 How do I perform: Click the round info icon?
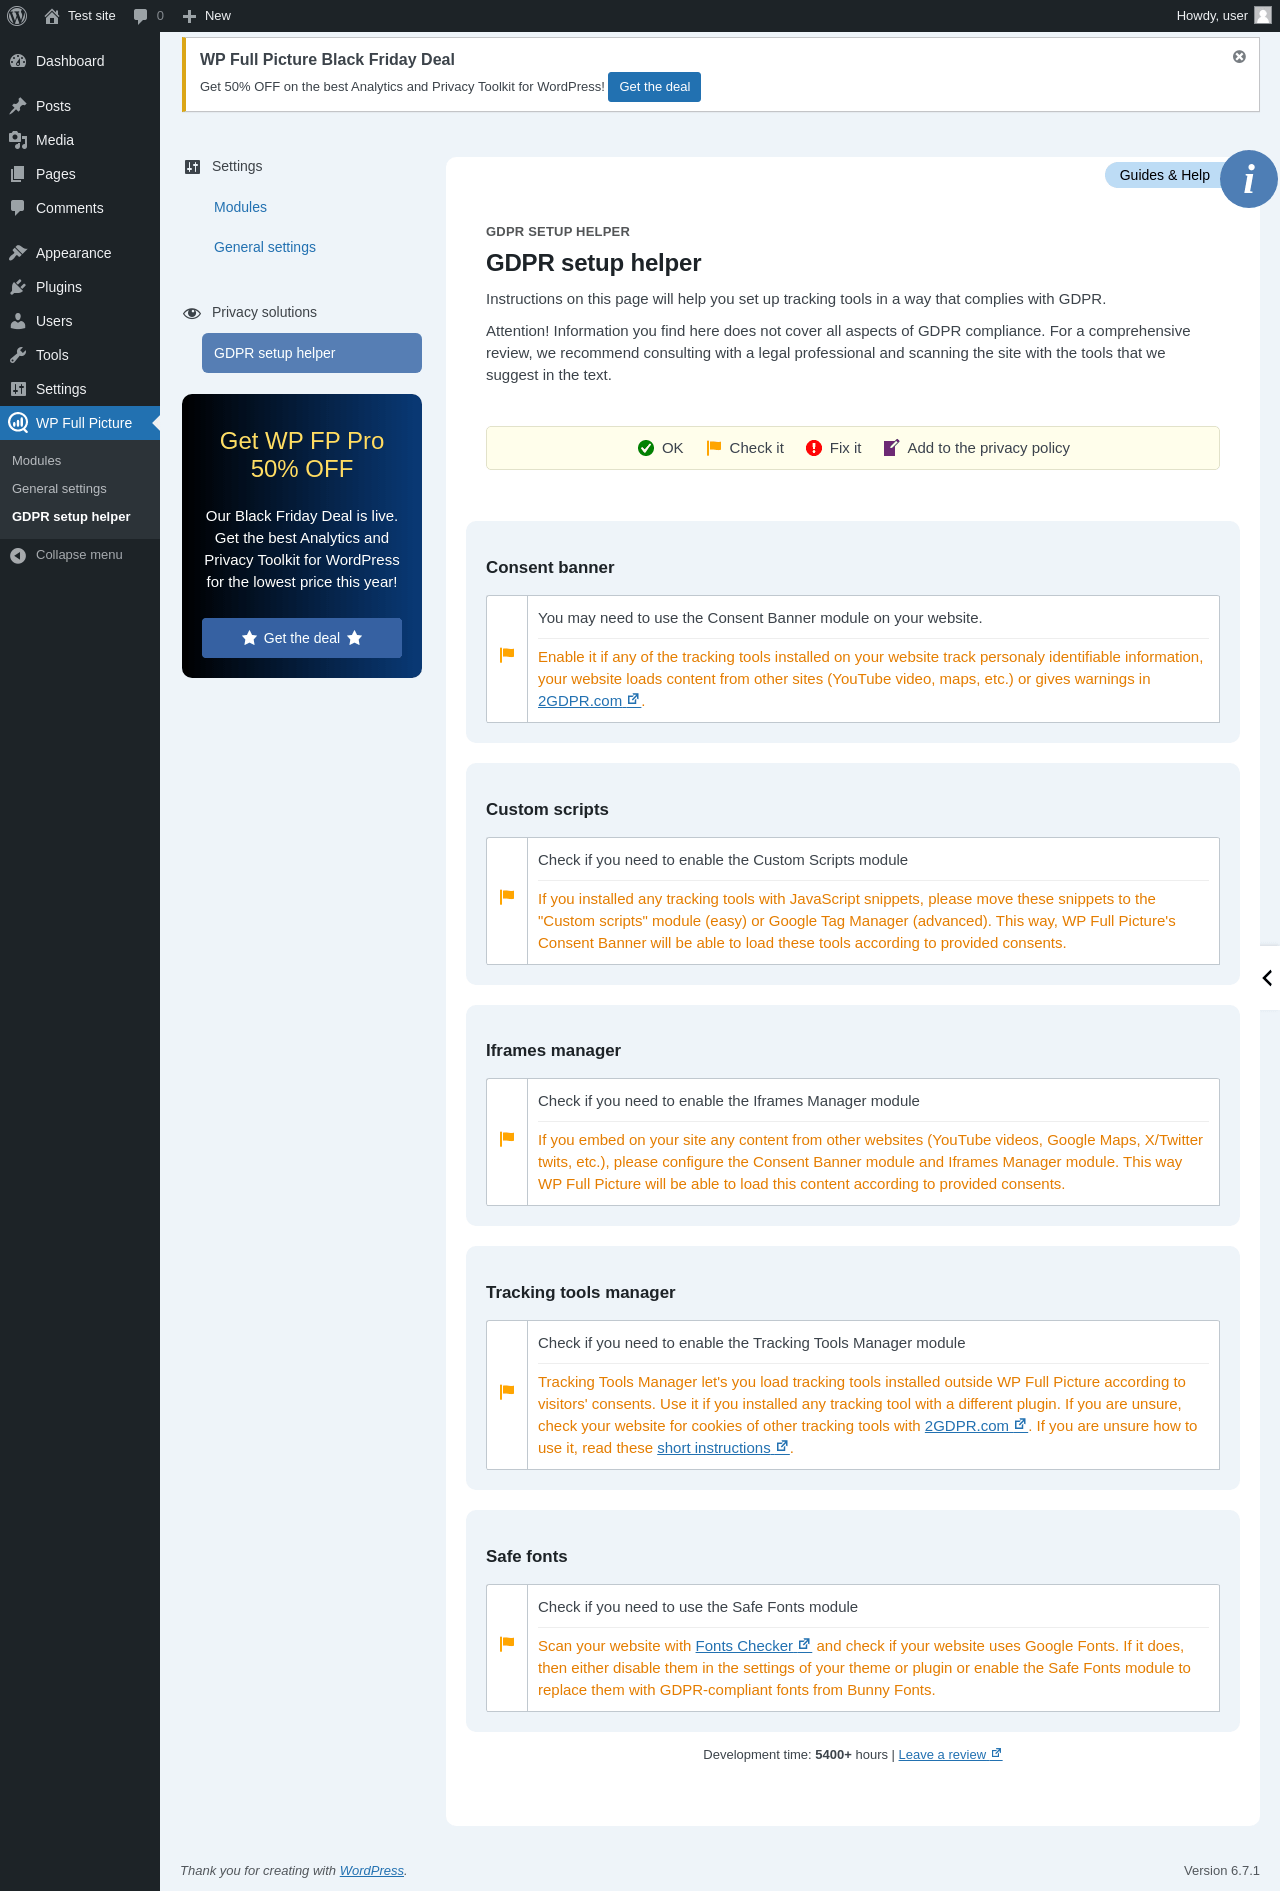tap(1249, 179)
